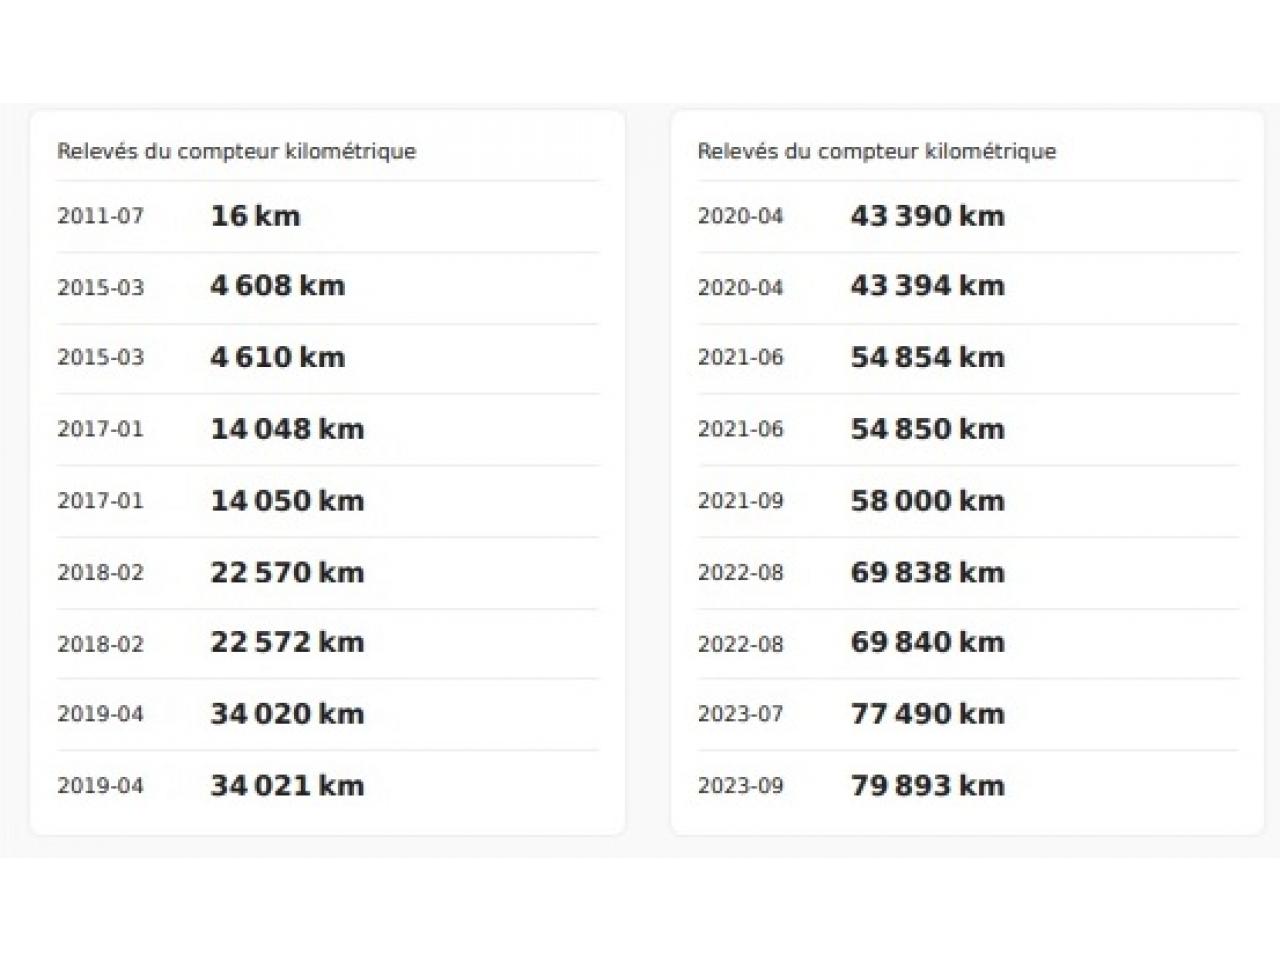Image resolution: width=1280 pixels, height=960 pixels.
Task: Select the 79 893 km final reading
Action: (927, 786)
